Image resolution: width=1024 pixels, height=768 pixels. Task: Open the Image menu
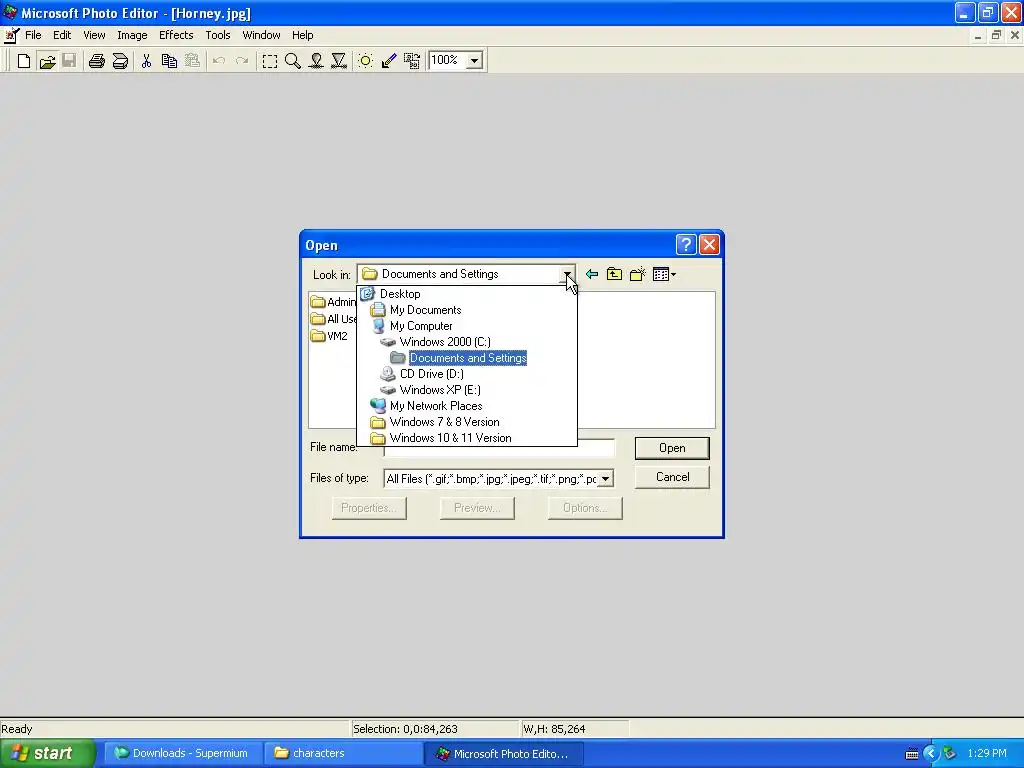click(132, 35)
